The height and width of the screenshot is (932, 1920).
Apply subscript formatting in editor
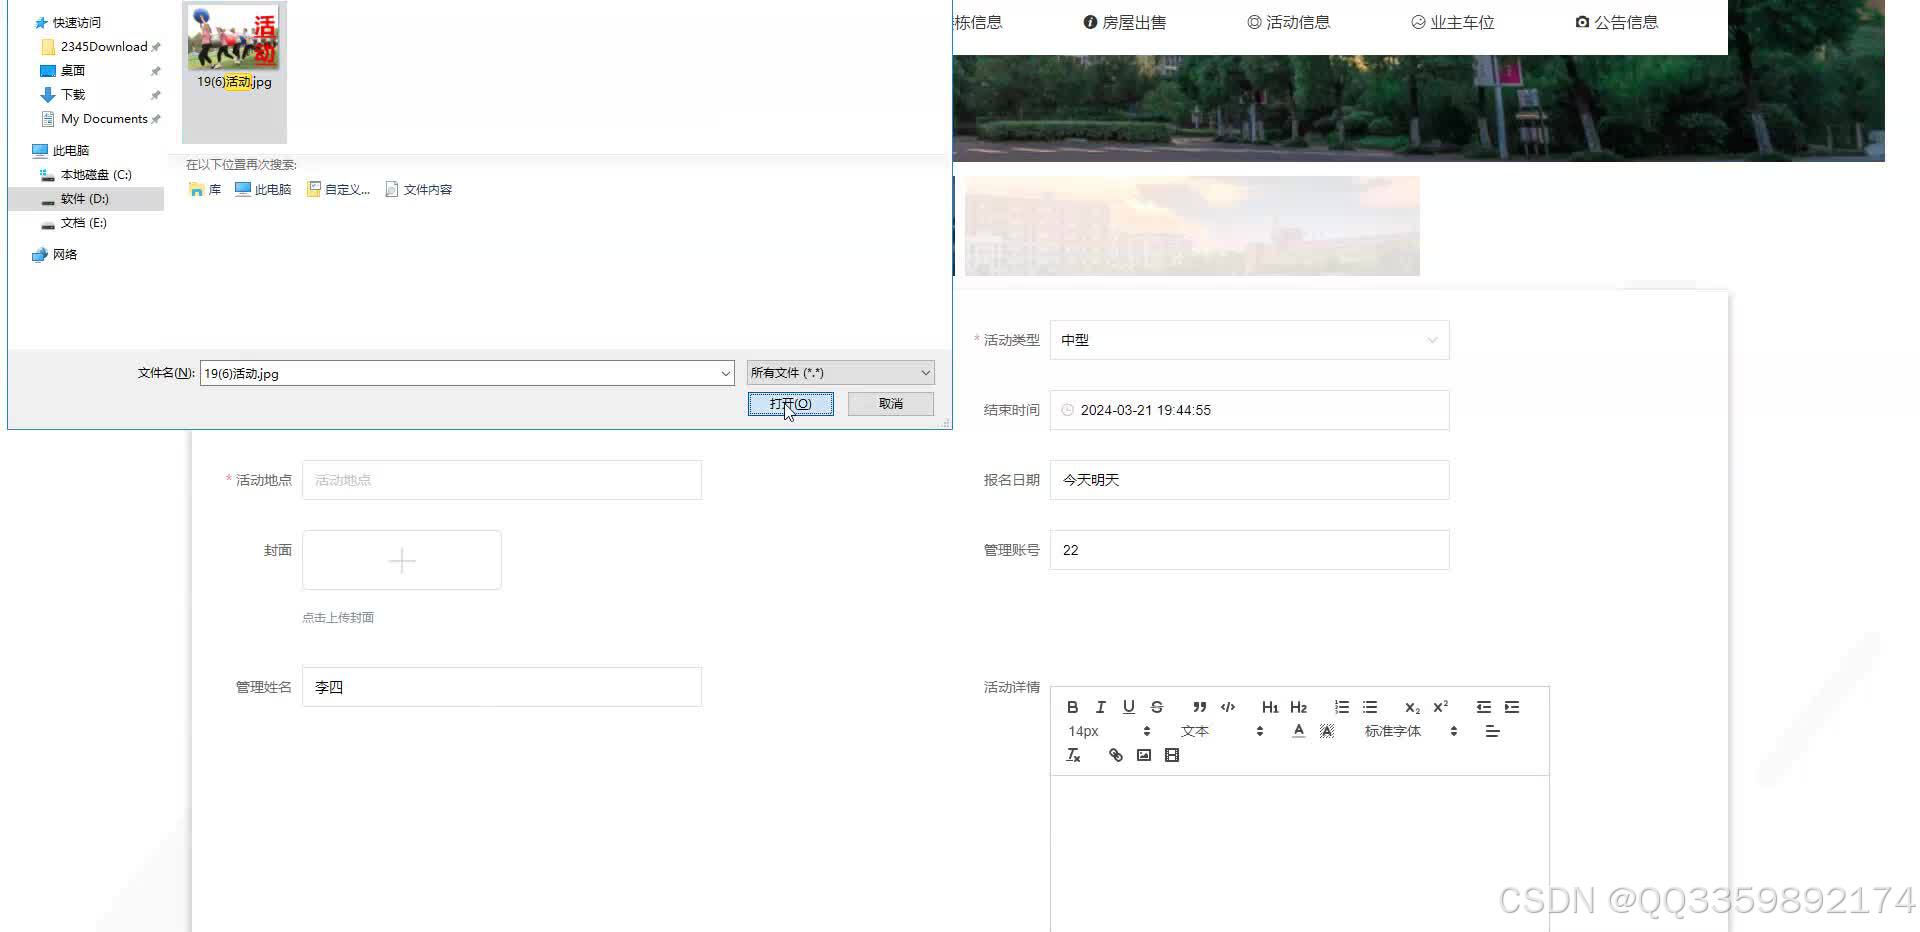(1412, 707)
